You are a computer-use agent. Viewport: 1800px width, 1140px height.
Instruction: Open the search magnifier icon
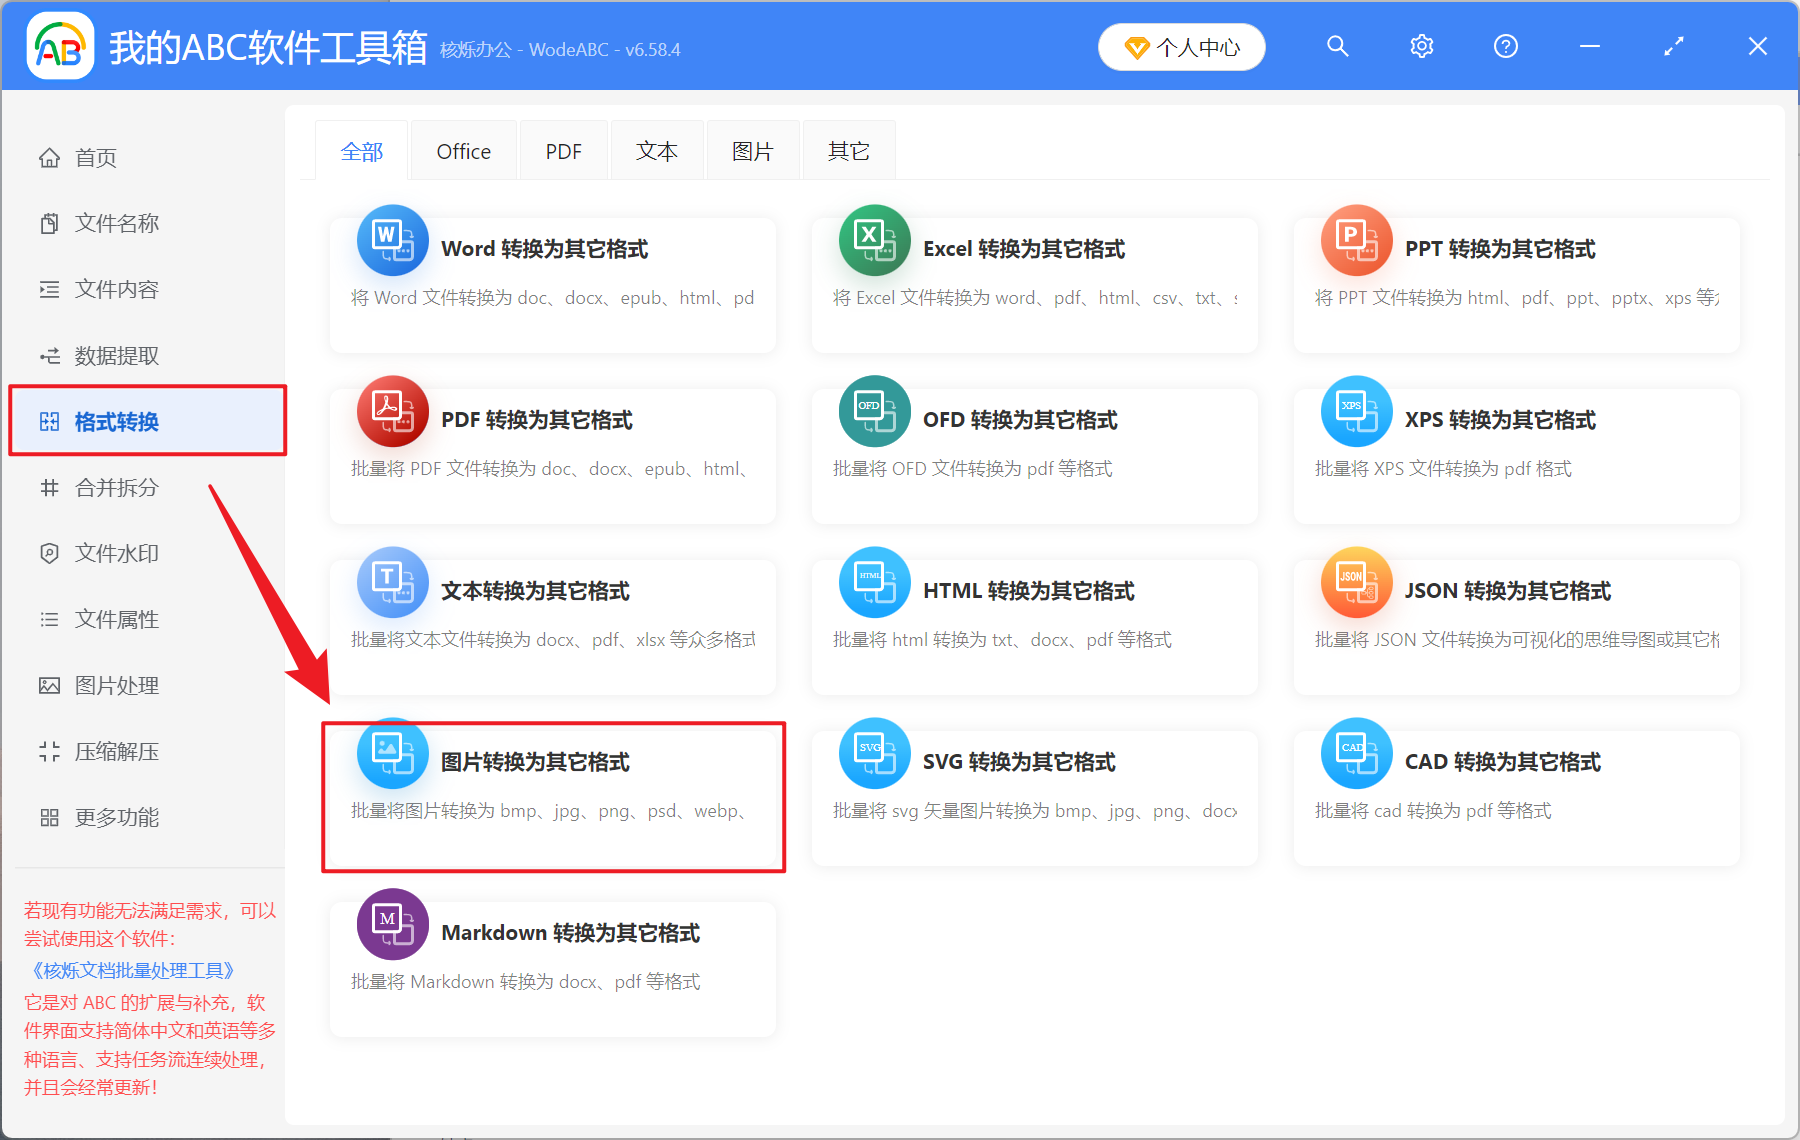click(x=1338, y=46)
